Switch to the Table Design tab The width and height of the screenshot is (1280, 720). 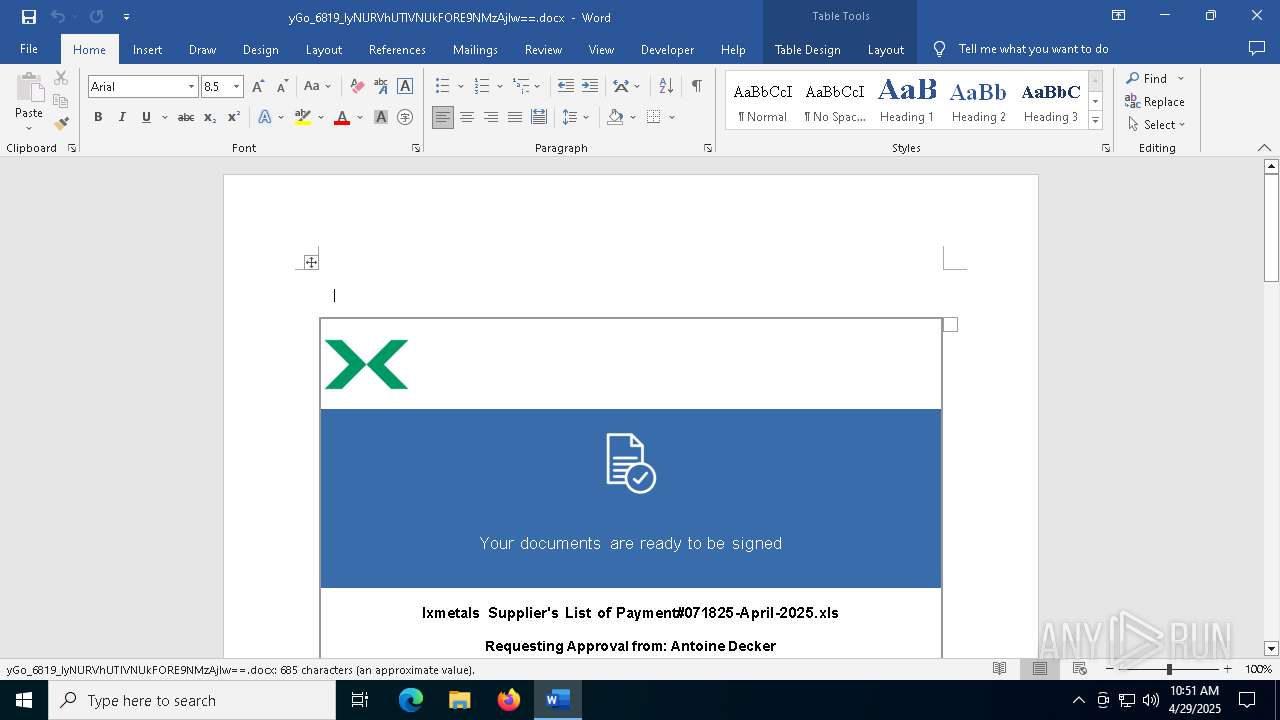pos(807,49)
